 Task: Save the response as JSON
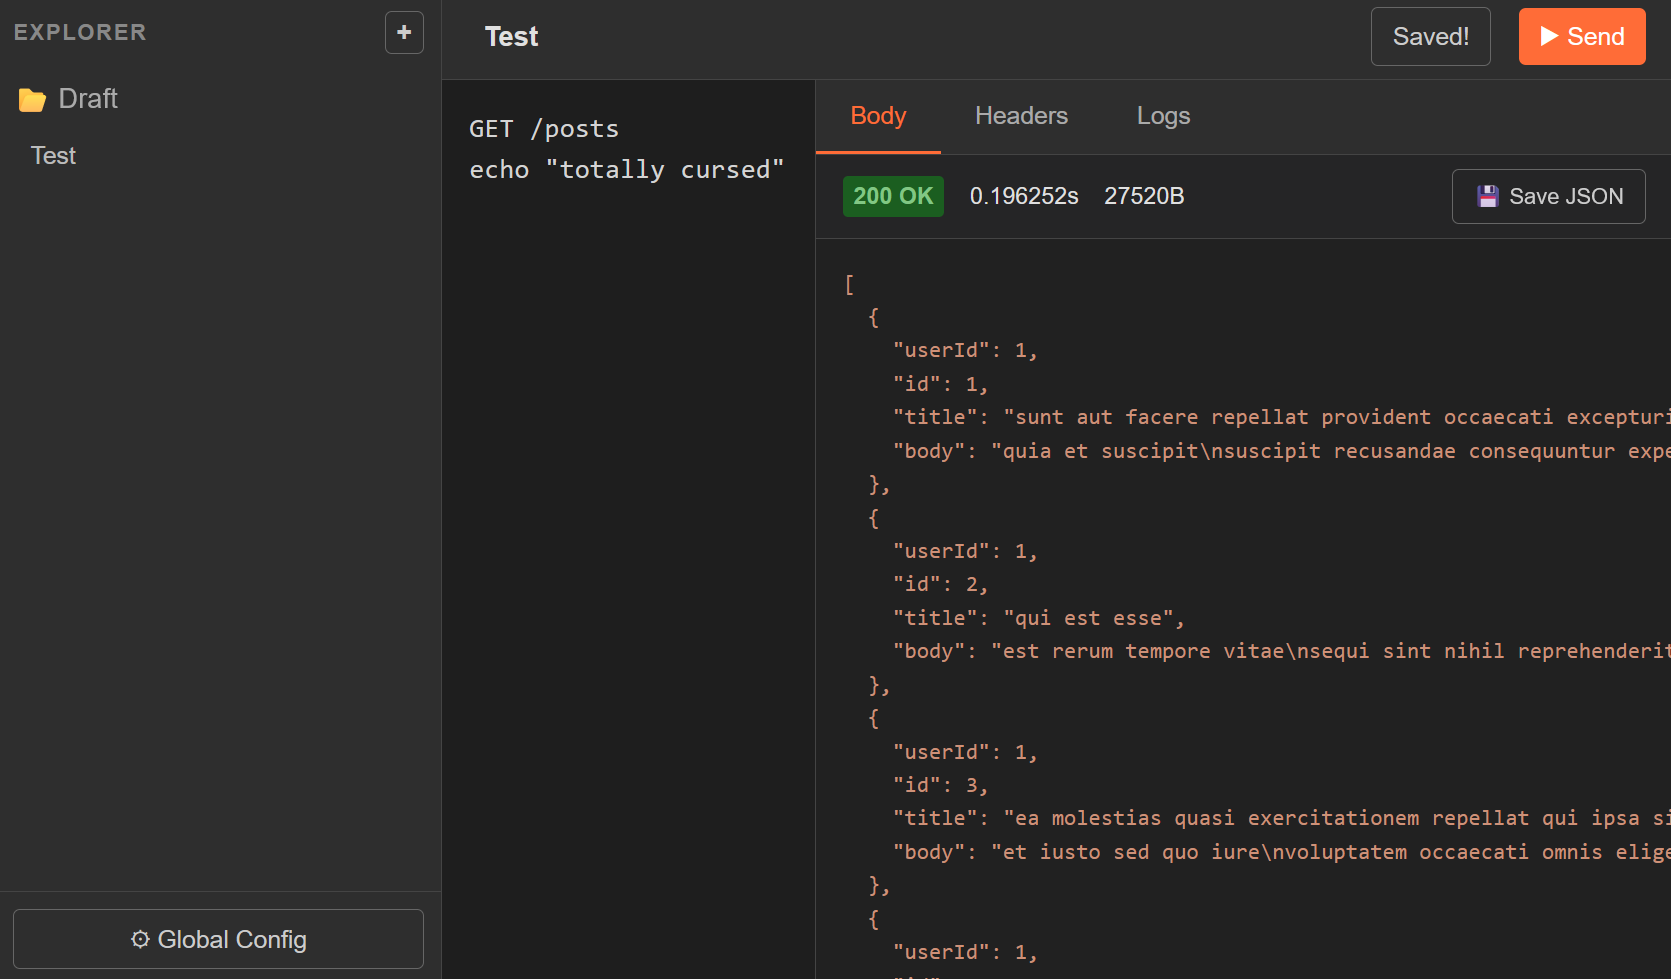[x=1548, y=196]
